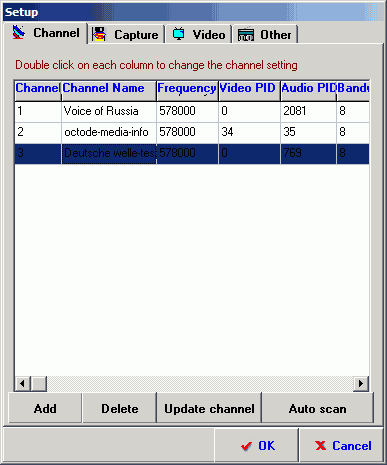Select the Voice of Russia row
The image size is (387, 465).
click(x=192, y=111)
